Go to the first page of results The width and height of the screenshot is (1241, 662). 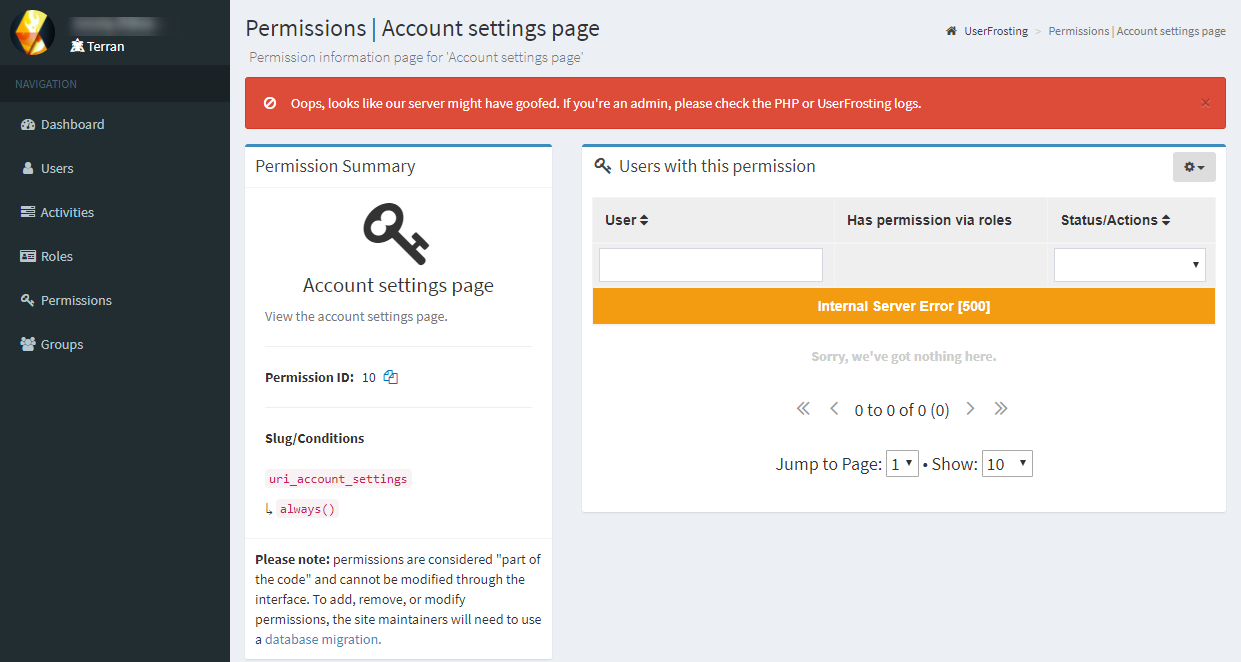[802, 409]
